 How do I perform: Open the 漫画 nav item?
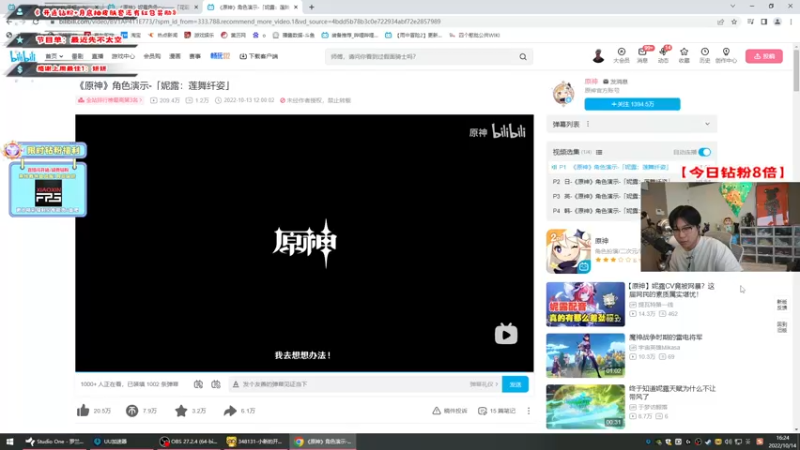[175, 56]
